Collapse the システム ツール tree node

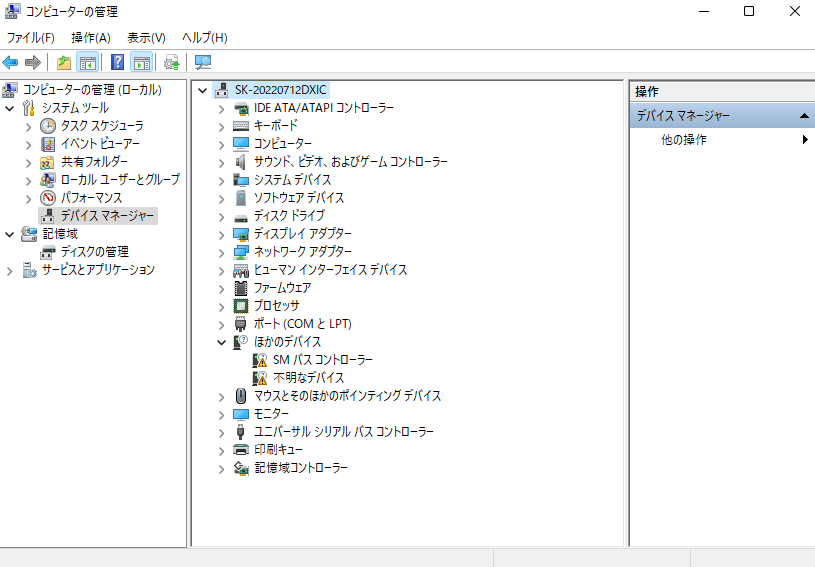pos(9,108)
